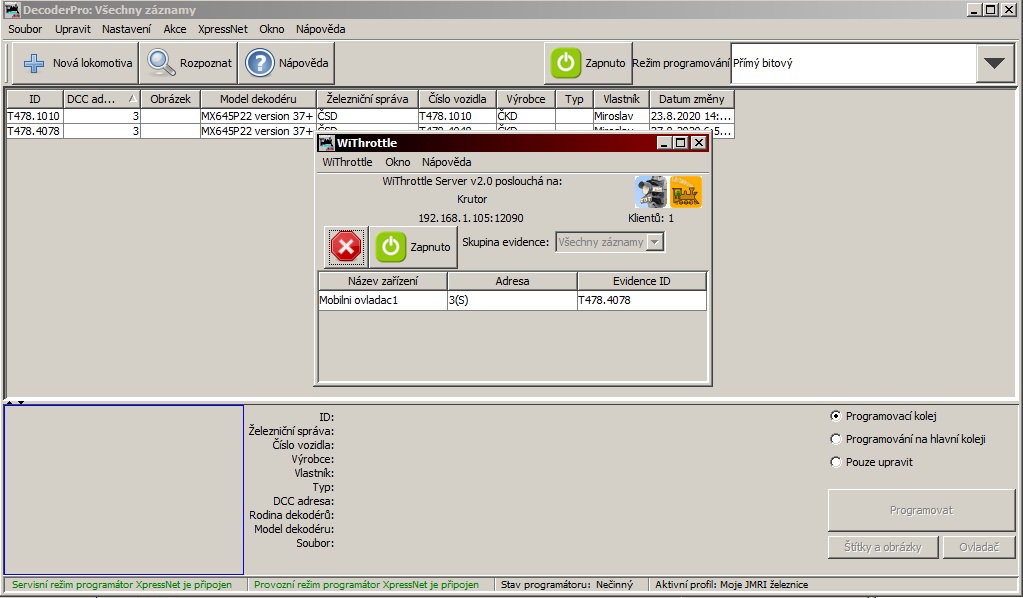The height and width of the screenshot is (598, 1023).
Task: Sort by the ID column header
Action: point(35,99)
